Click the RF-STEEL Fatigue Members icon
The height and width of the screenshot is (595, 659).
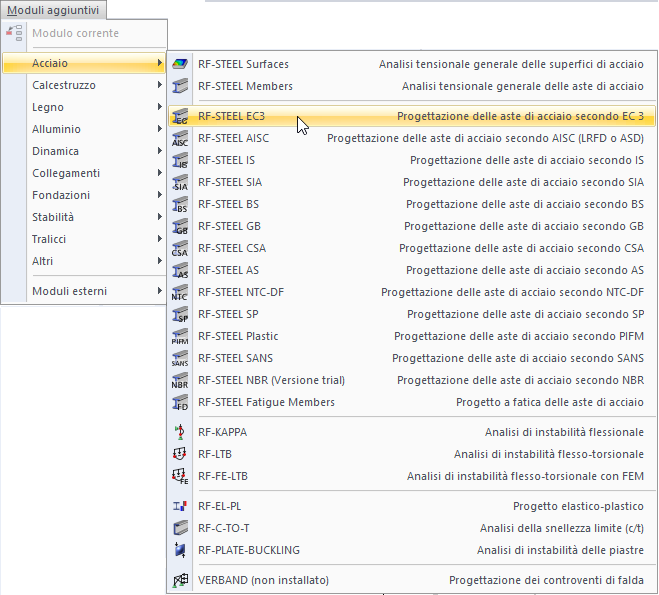(180, 402)
